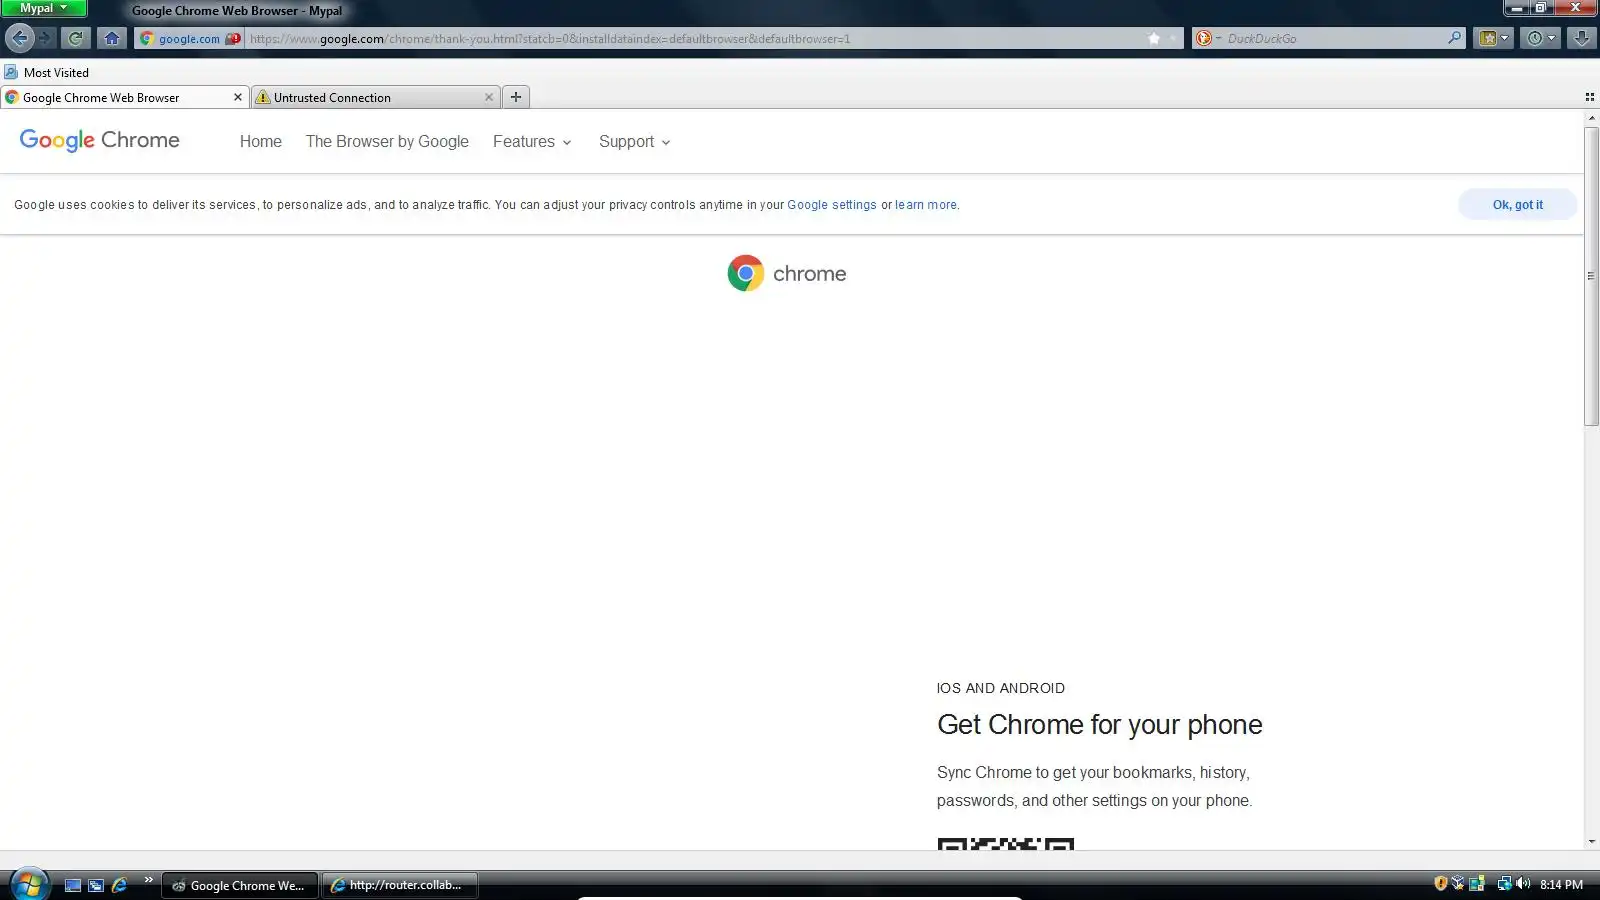
Task: Go forward with the forward arrow button
Action: pyautogui.click(x=45, y=38)
